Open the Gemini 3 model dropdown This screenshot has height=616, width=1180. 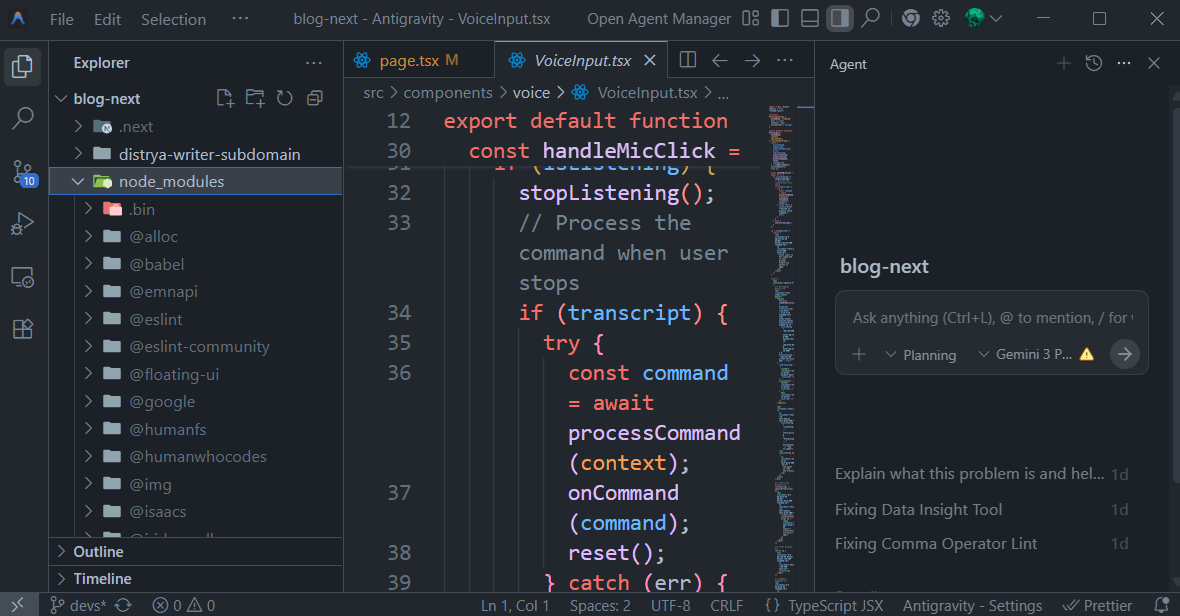[1036, 354]
